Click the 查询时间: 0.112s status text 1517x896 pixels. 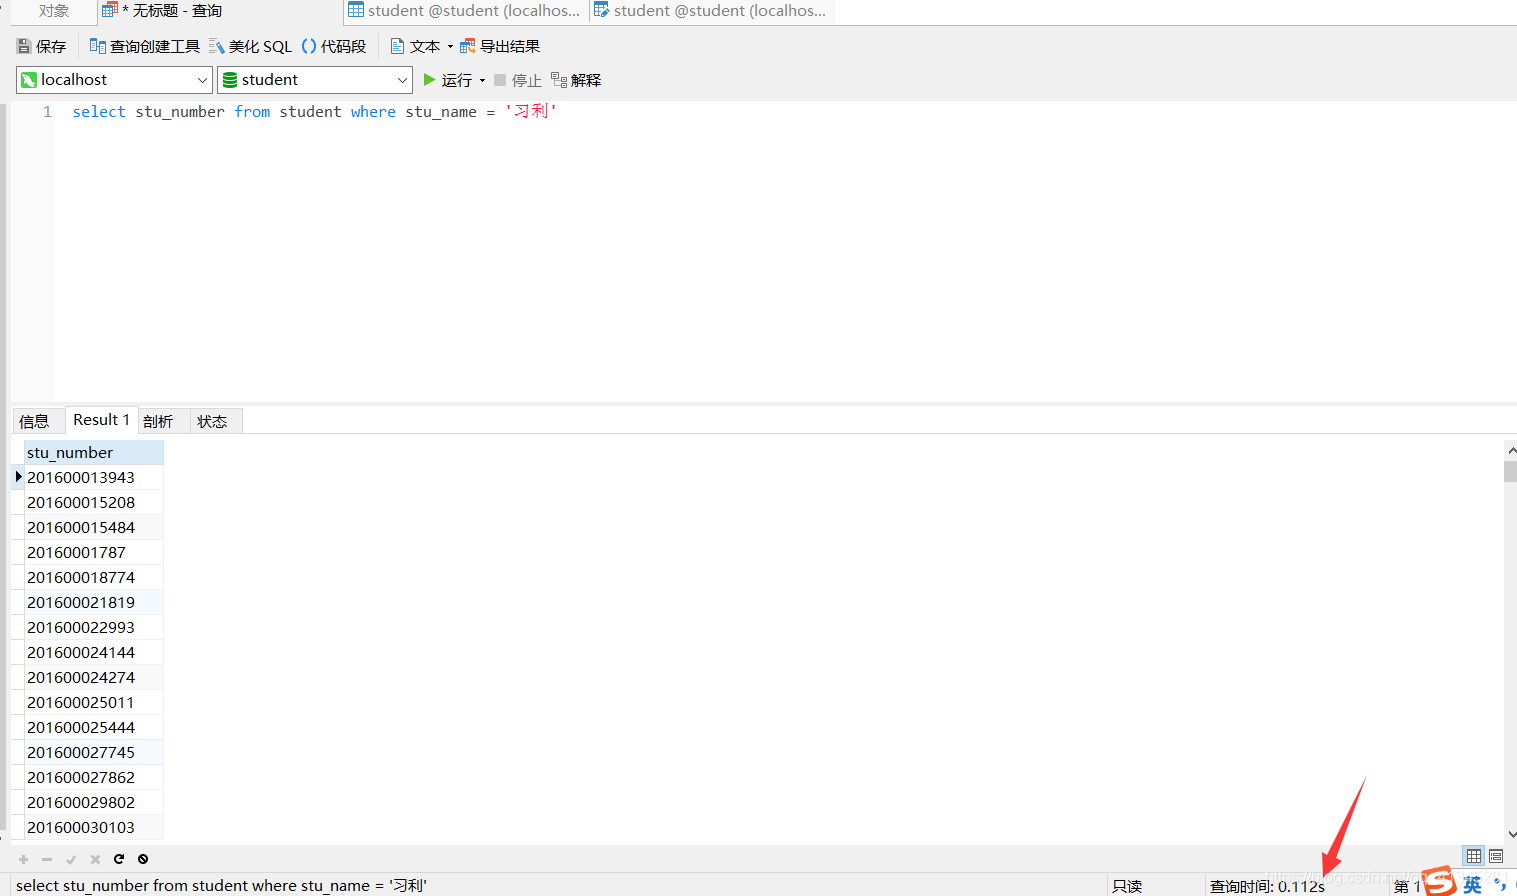pyautogui.click(x=1267, y=886)
